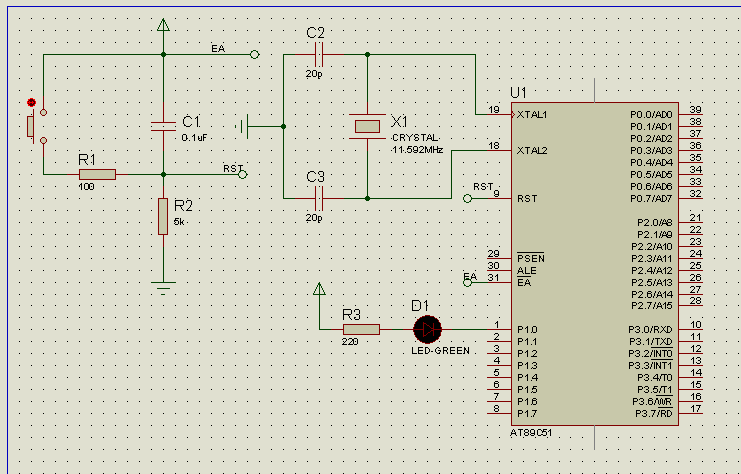Click capacitor C1 symbol
This screenshot has height=474, width=741.
(x=163, y=126)
